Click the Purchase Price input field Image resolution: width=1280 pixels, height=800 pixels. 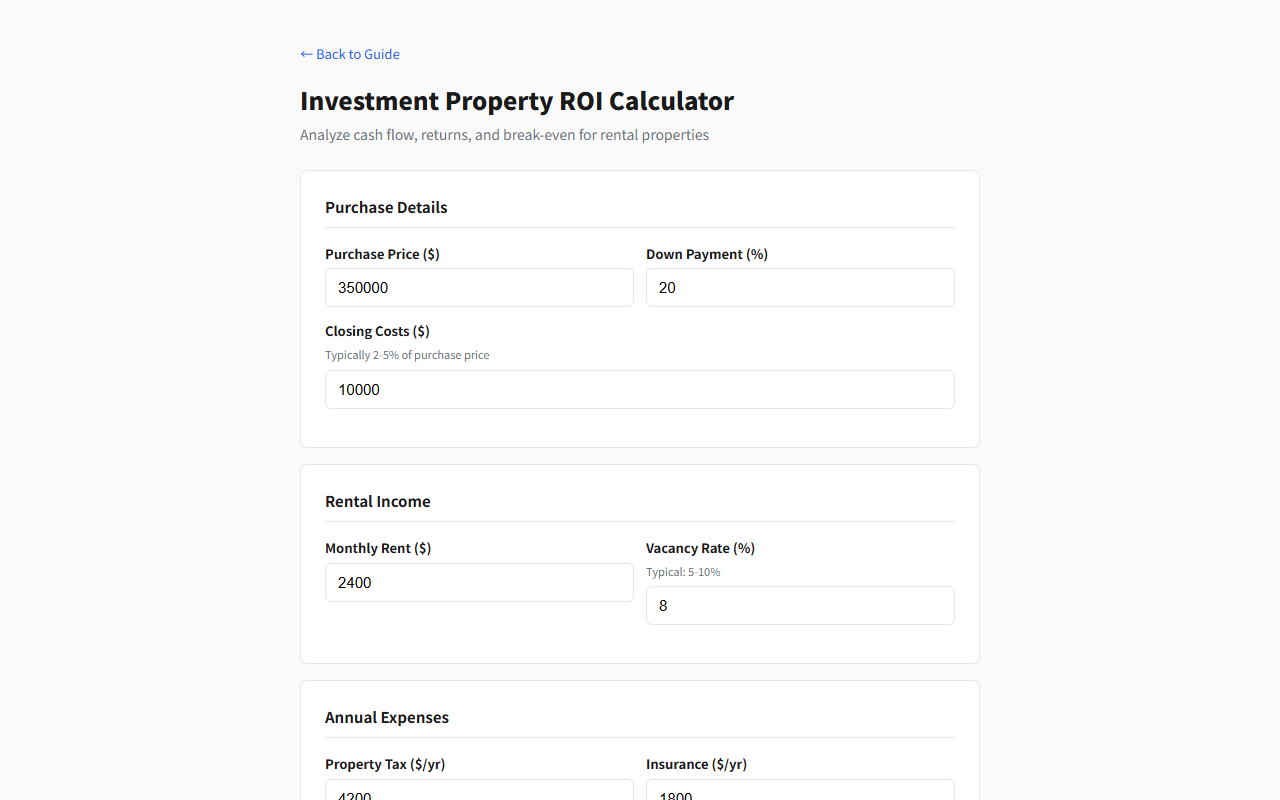479,288
